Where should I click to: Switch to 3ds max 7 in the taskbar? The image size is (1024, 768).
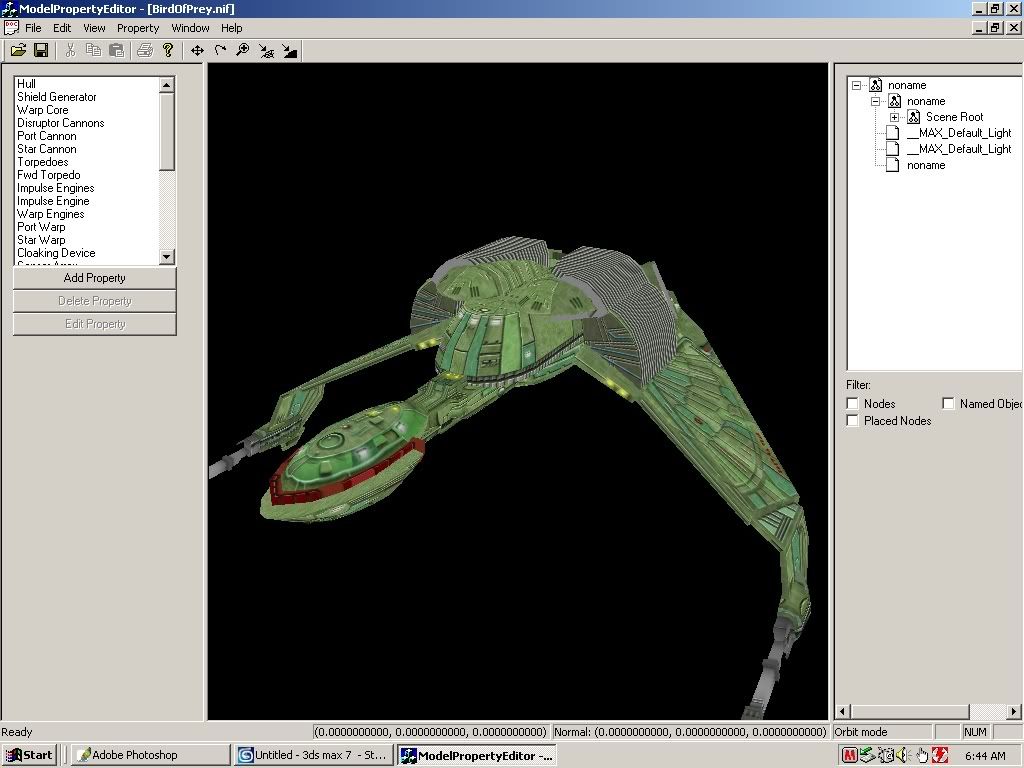click(313, 756)
